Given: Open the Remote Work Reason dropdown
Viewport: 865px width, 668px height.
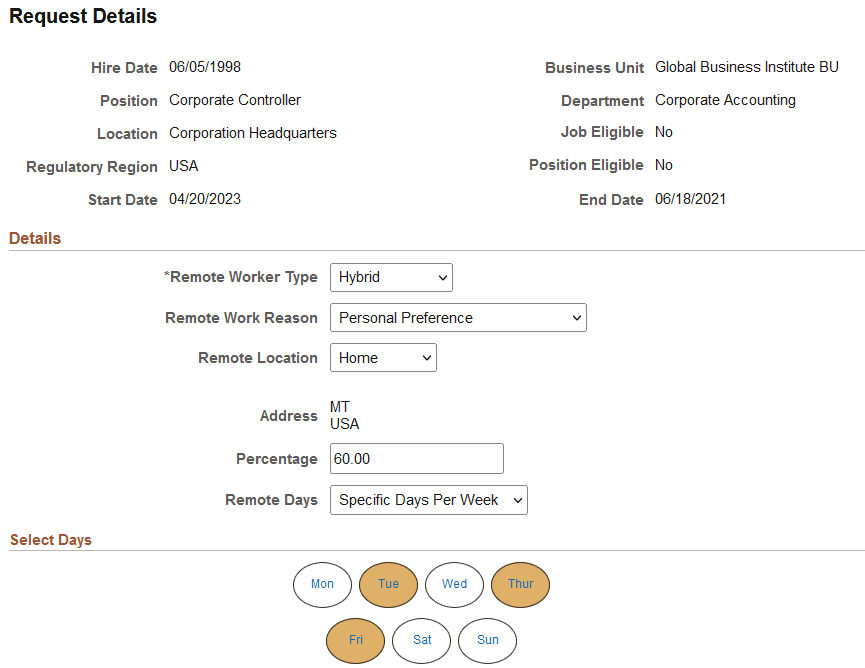Looking at the screenshot, I should pos(457,317).
